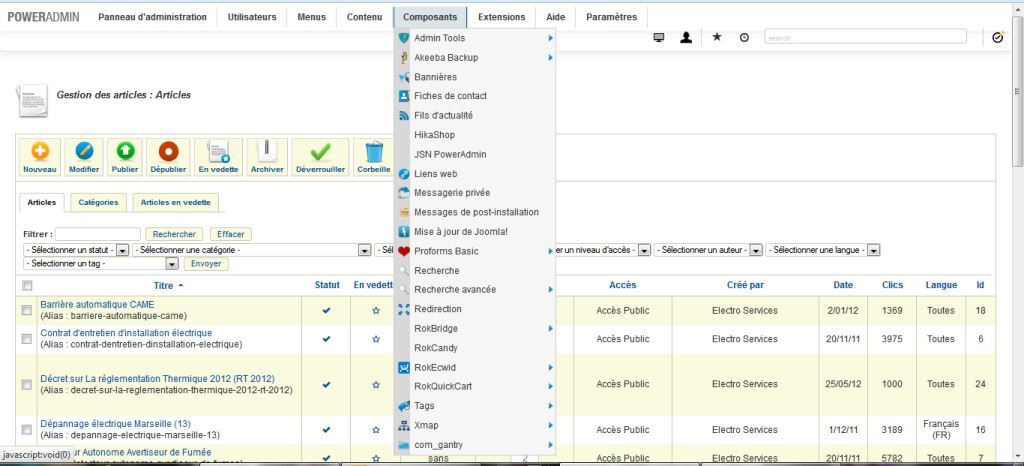Open Panneau d'administration menu
This screenshot has width=1024, height=466.
pos(152,17)
